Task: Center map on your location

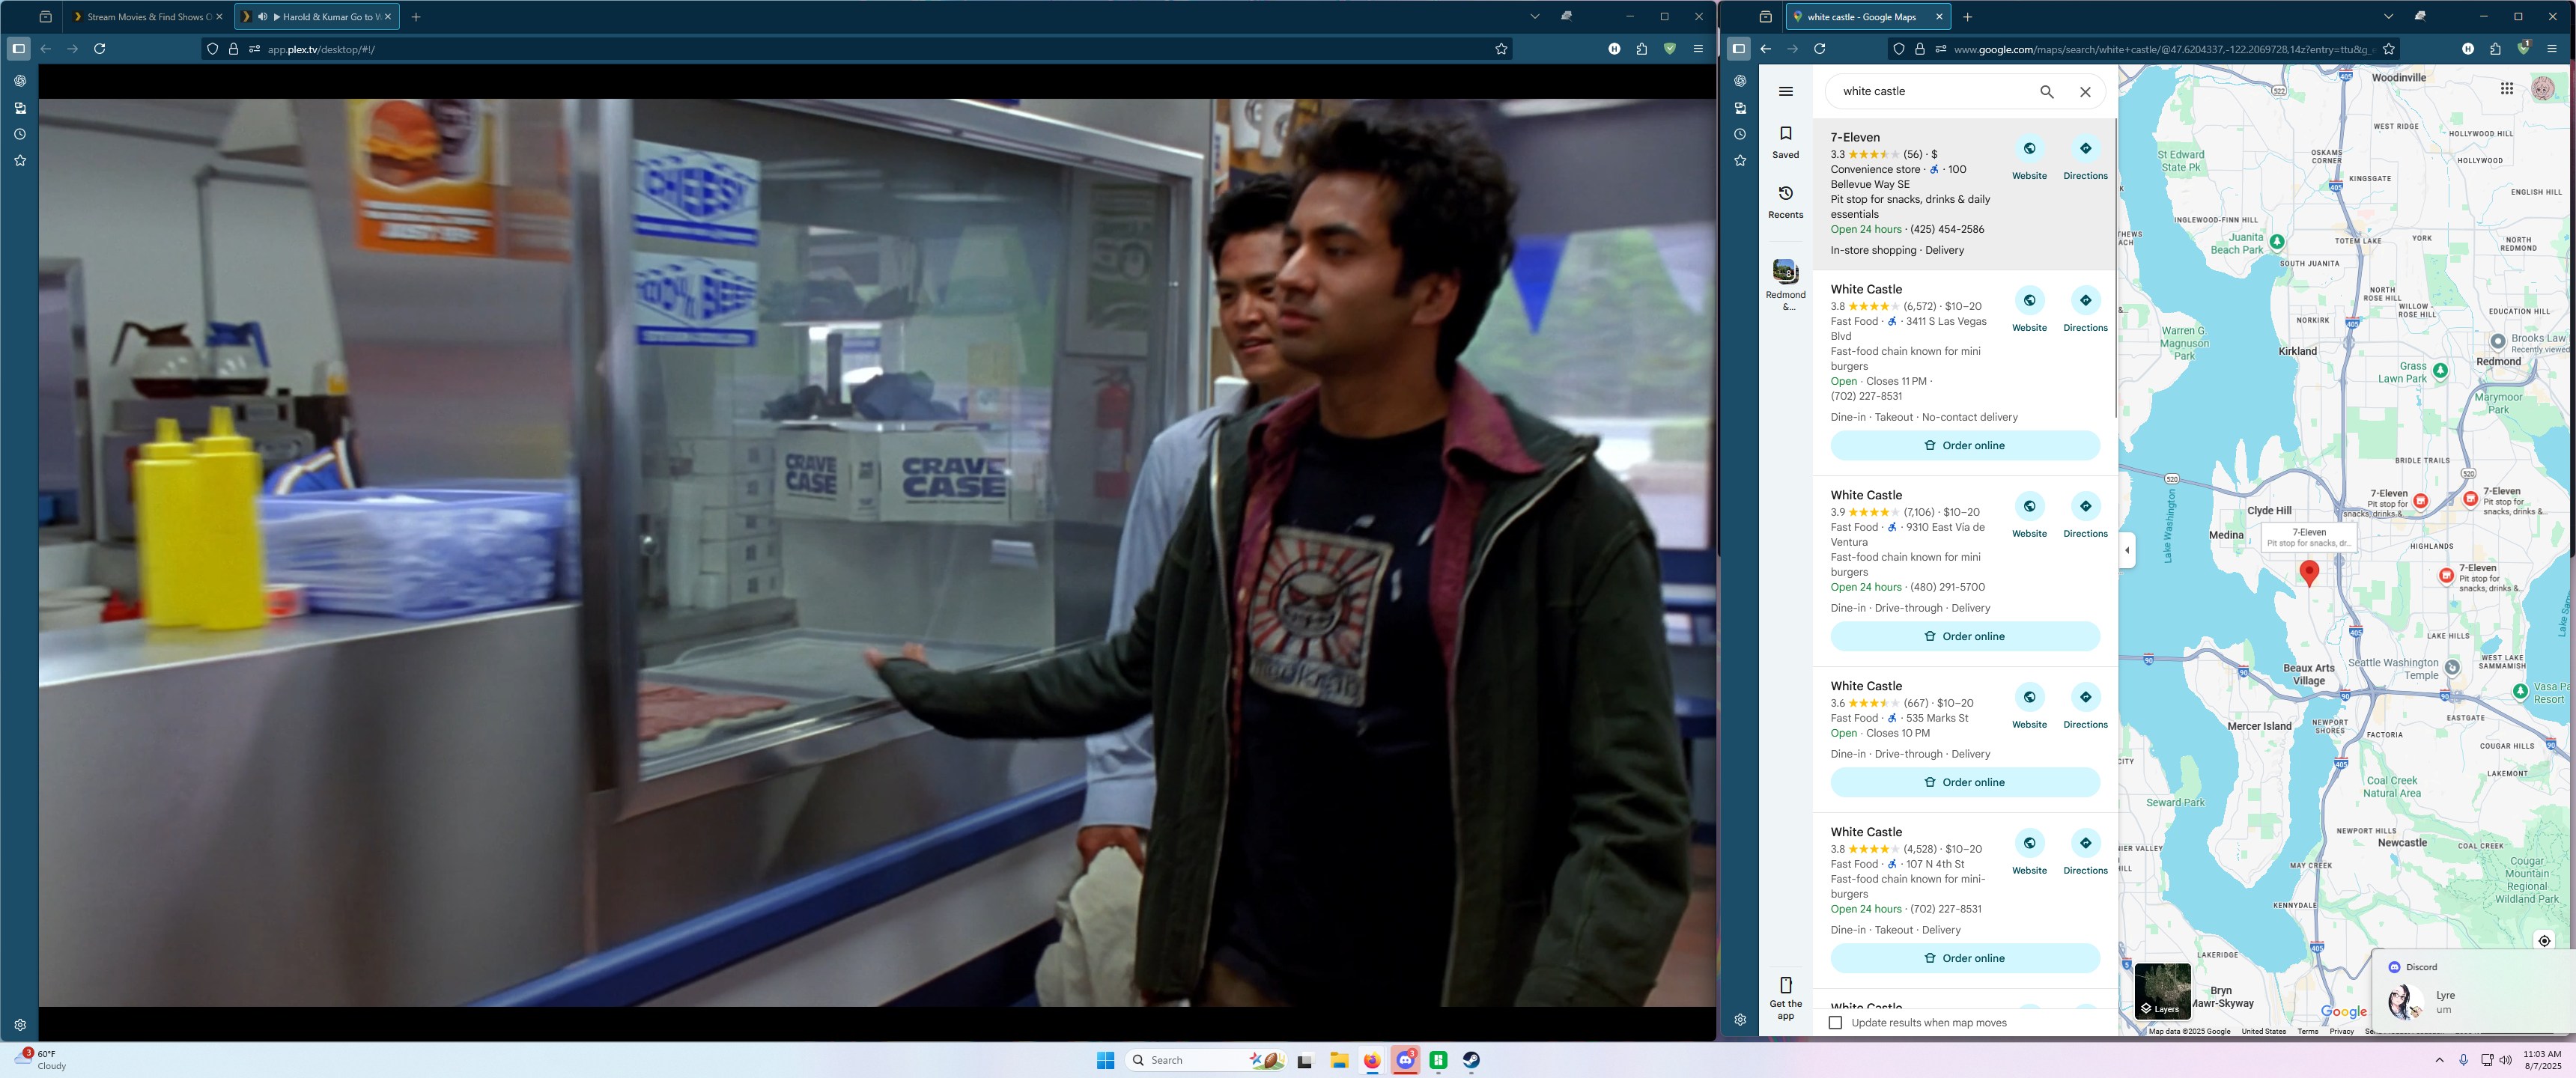Action: [x=2544, y=940]
